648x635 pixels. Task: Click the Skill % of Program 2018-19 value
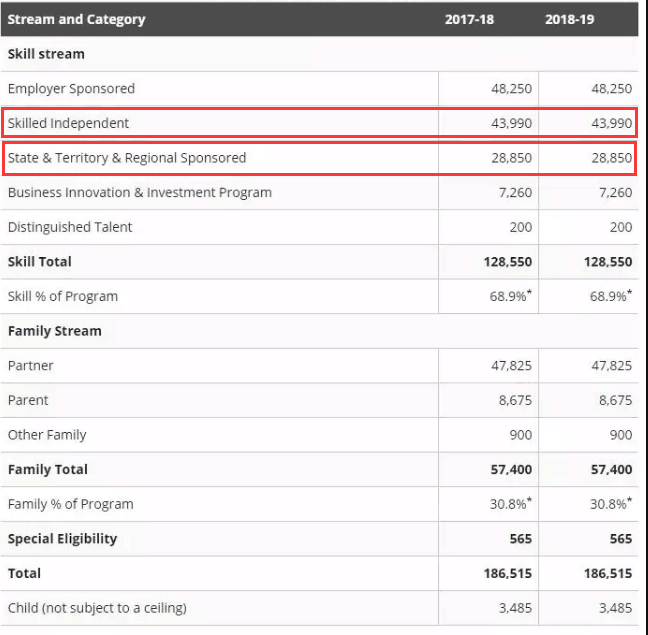pyautogui.click(x=609, y=296)
